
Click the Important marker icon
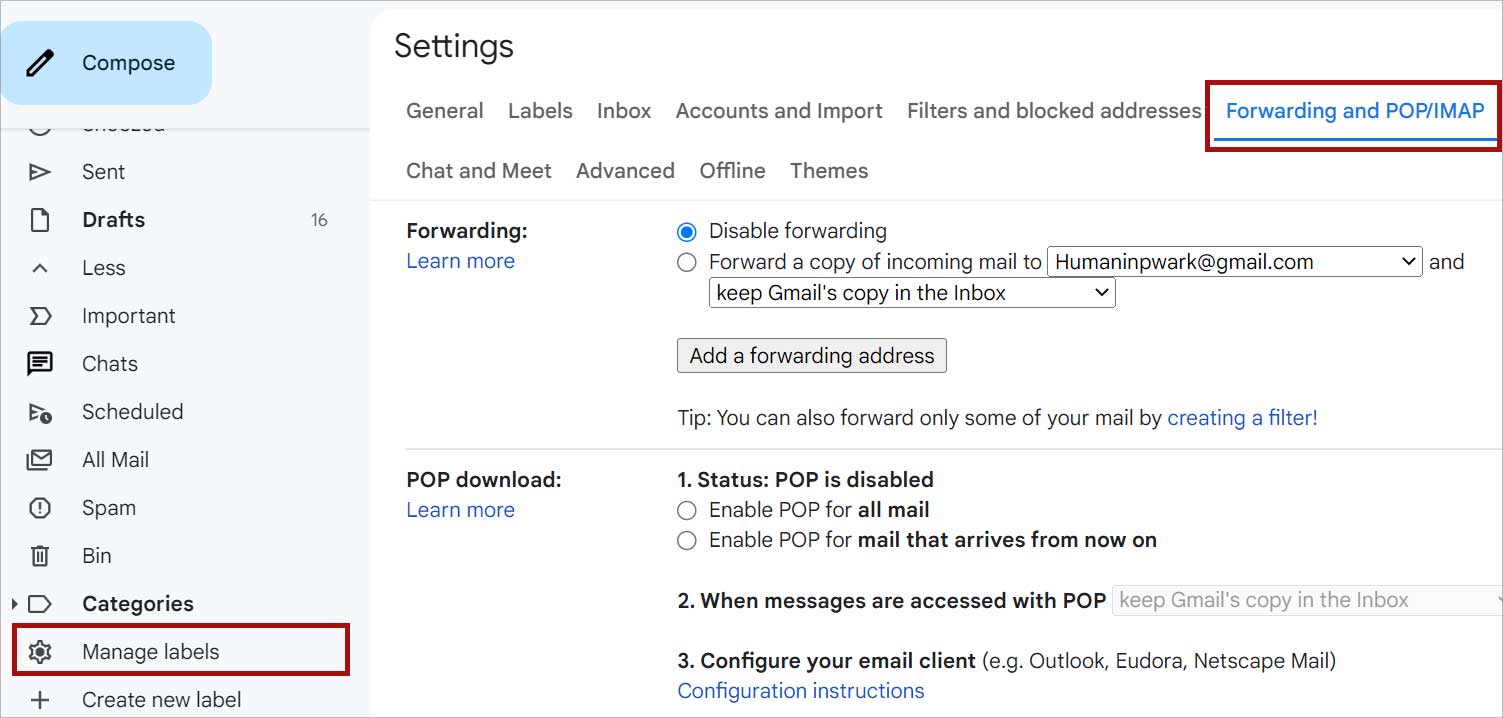click(40, 316)
